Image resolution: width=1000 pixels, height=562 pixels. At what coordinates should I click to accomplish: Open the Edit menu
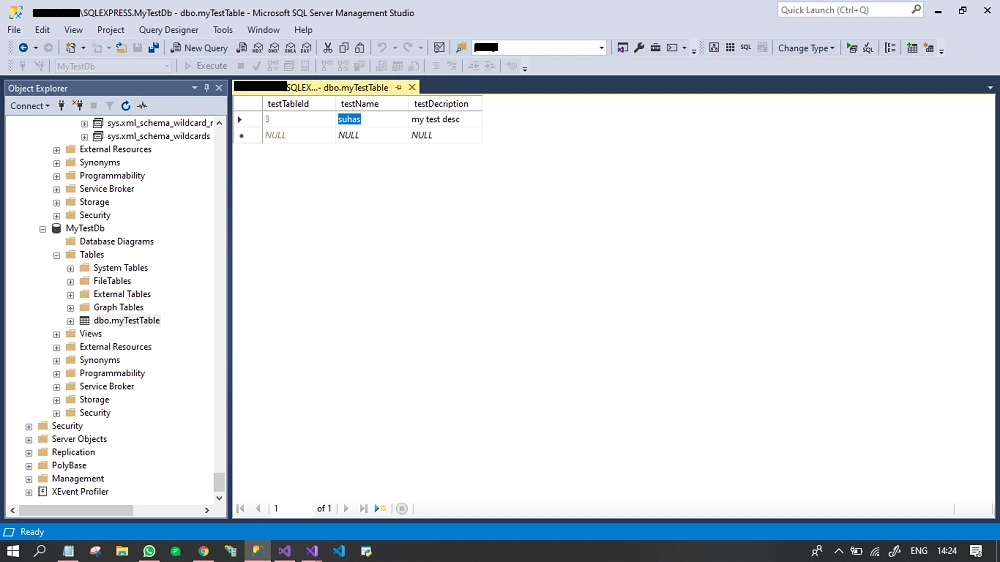click(x=42, y=30)
